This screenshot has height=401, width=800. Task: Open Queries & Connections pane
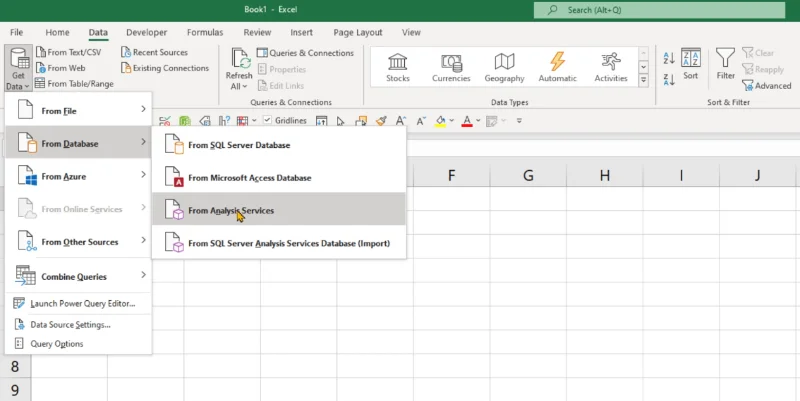[x=305, y=53]
